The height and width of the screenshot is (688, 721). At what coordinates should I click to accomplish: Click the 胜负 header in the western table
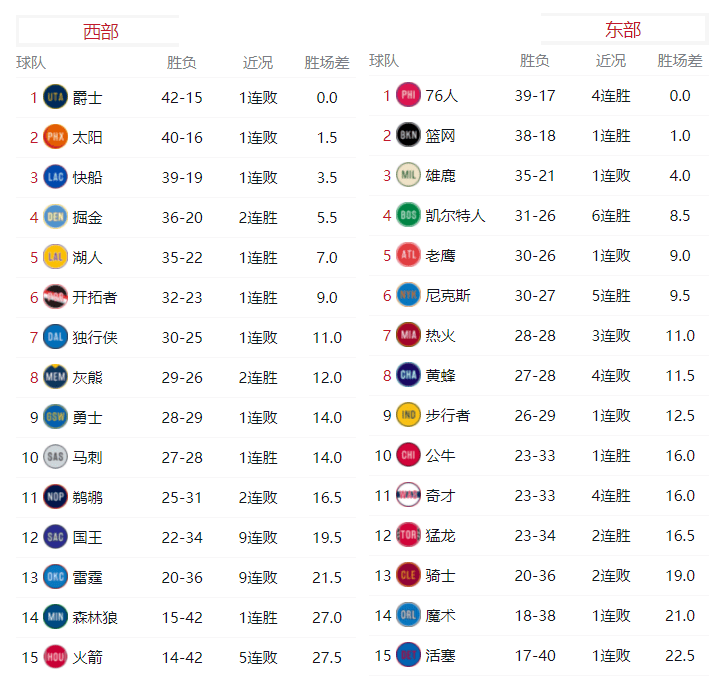coord(182,64)
